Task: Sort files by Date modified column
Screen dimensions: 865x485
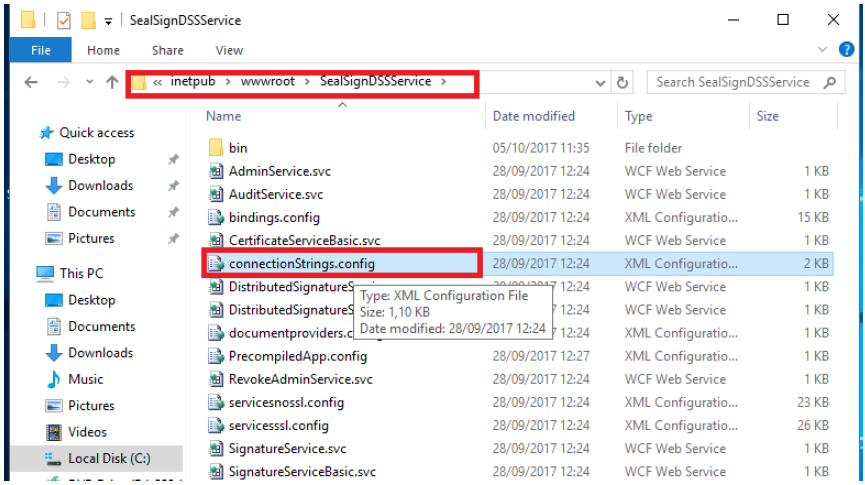Action: tap(534, 116)
